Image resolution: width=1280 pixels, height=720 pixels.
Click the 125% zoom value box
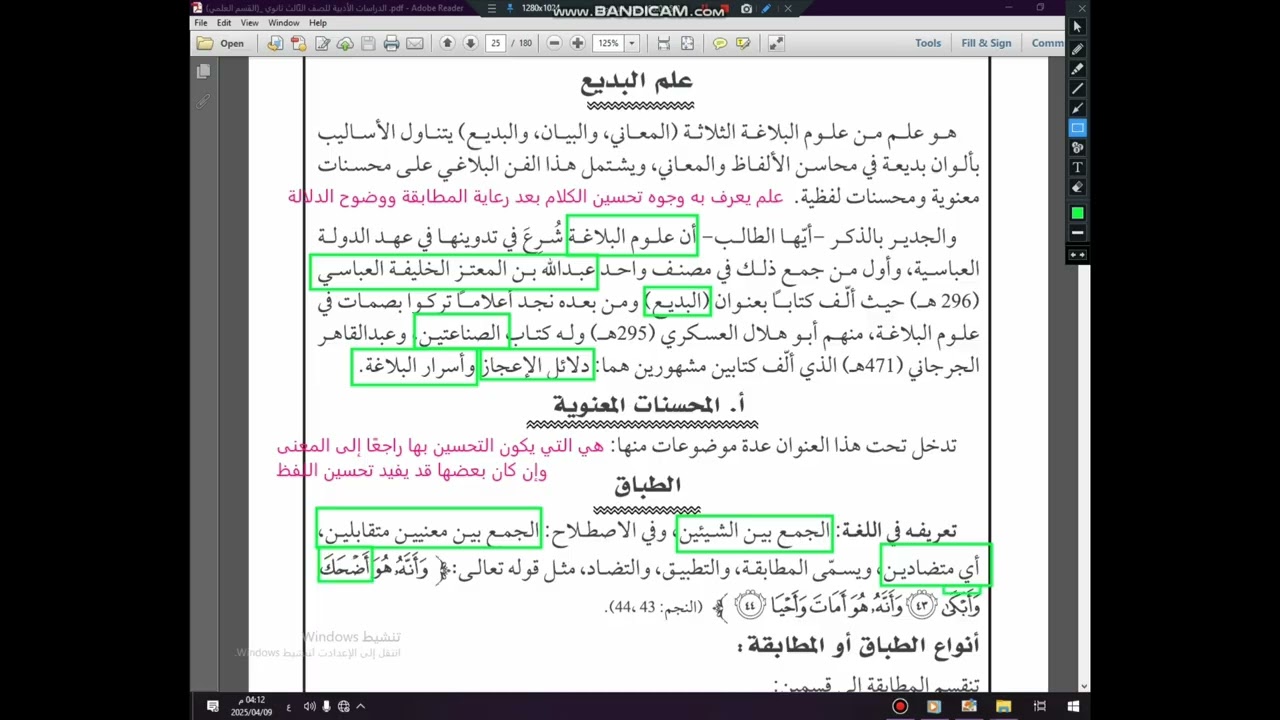tap(608, 43)
